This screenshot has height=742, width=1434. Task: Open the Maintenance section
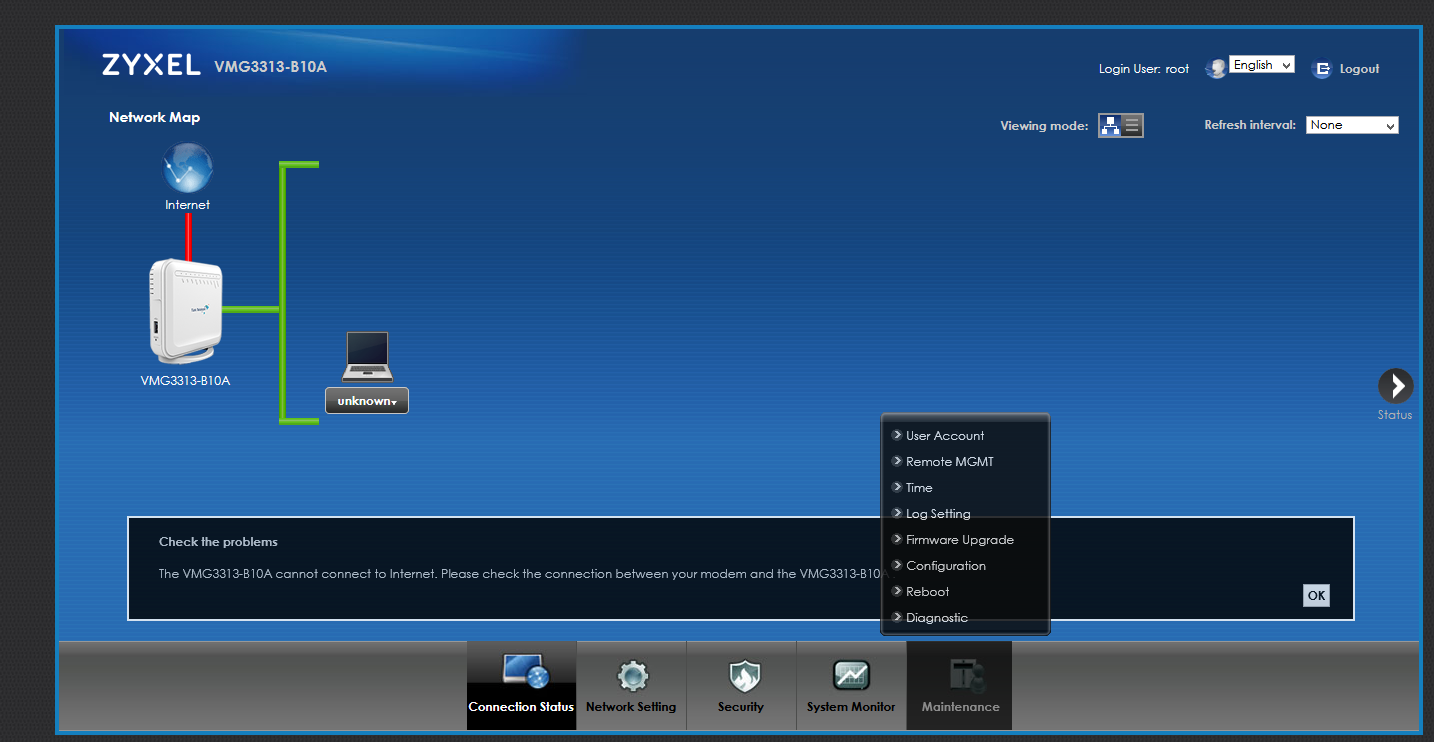click(960, 686)
